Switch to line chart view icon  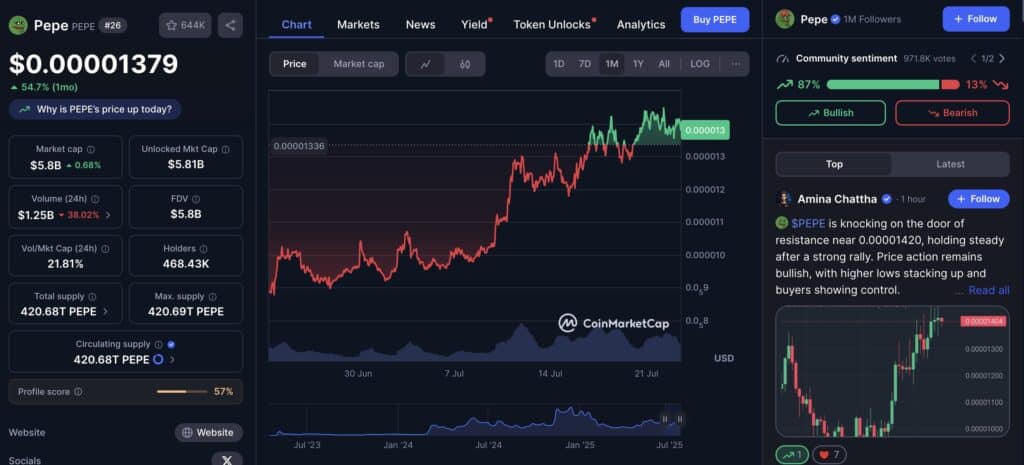click(x=426, y=64)
